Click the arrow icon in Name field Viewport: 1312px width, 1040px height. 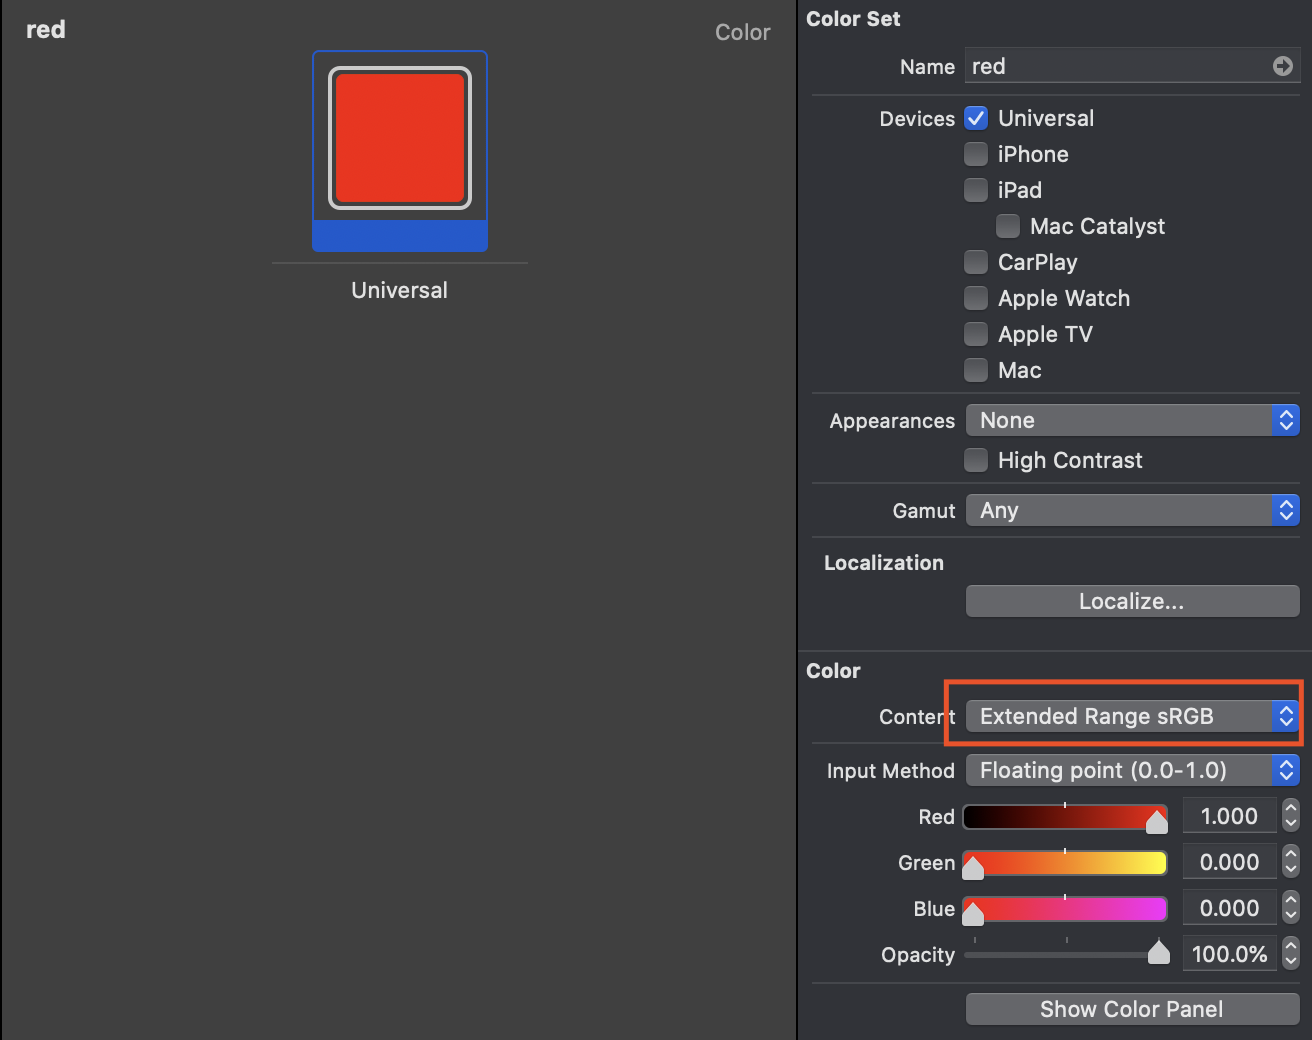(x=1282, y=66)
